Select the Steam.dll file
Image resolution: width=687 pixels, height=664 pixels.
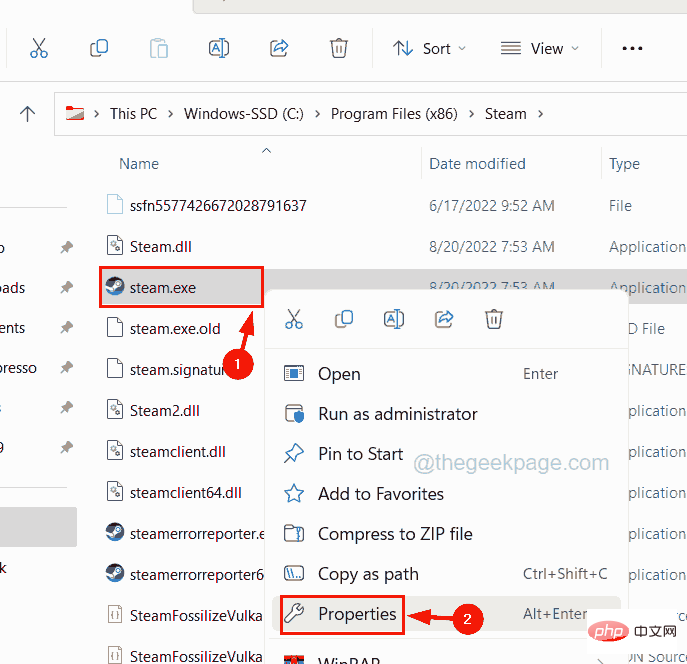pos(160,247)
